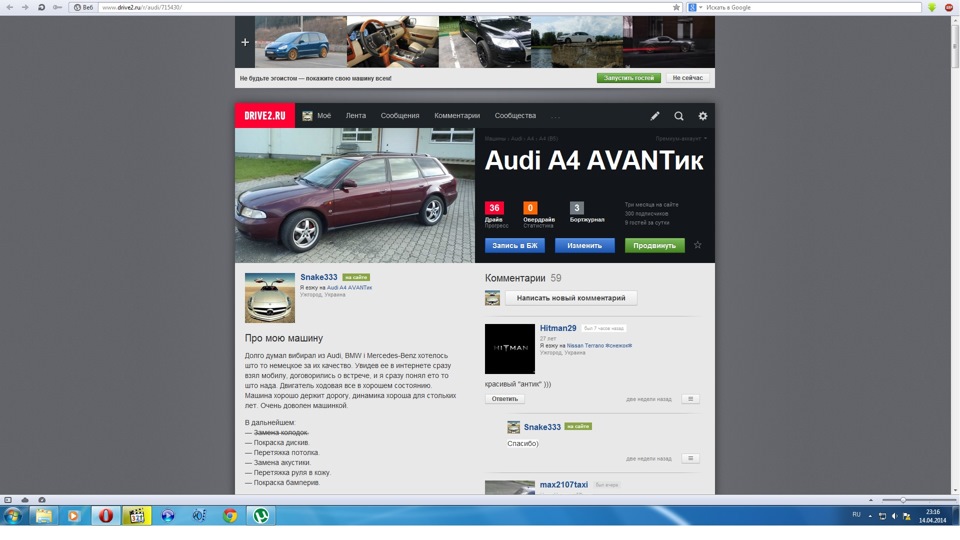
Task: Click green 'Продвинуть' button
Action: click(x=654, y=246)
